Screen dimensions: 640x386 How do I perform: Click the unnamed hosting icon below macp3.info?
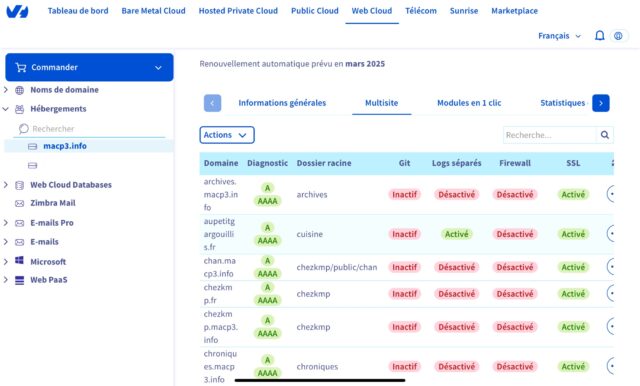click(33, 165)
